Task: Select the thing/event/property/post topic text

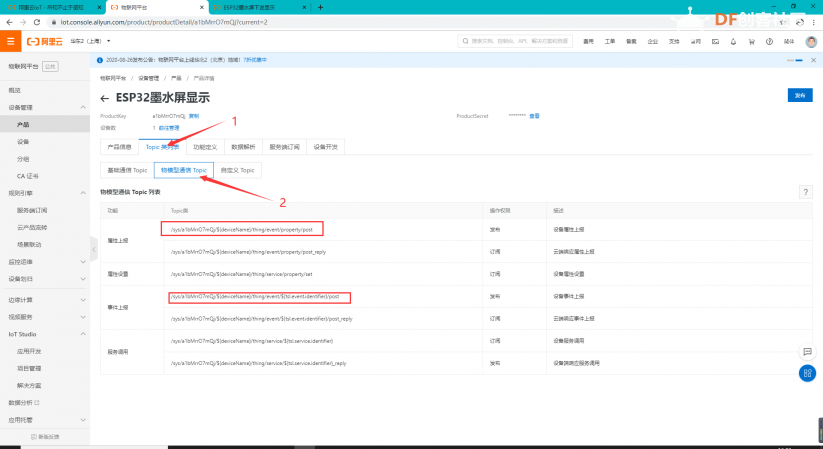Action: tap(242, 229)
